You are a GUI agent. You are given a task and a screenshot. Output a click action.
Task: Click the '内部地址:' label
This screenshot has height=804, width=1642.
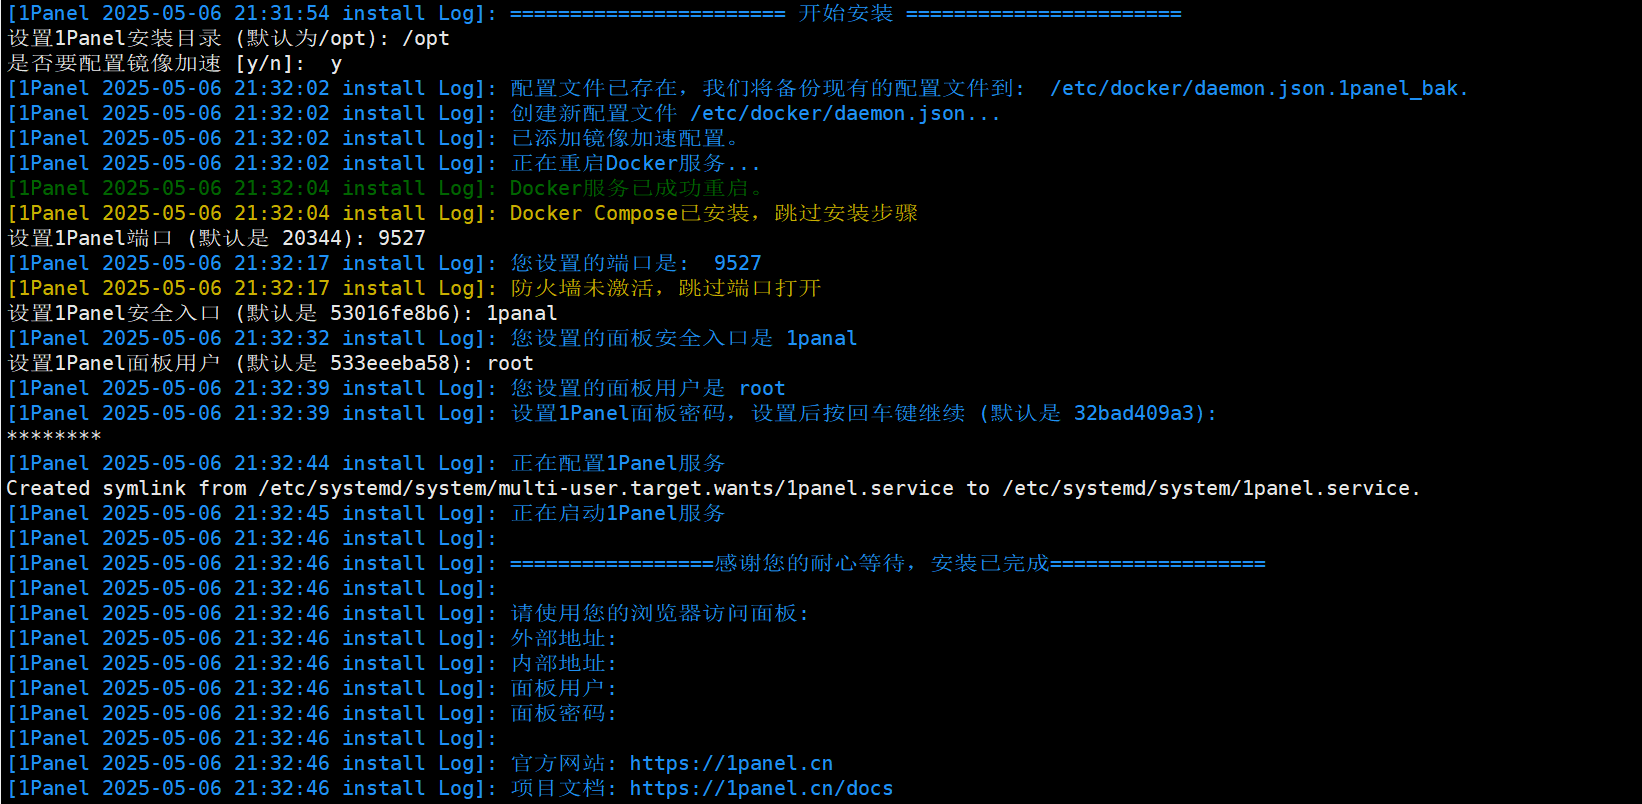pyautogui.click(x=564, y=663)
